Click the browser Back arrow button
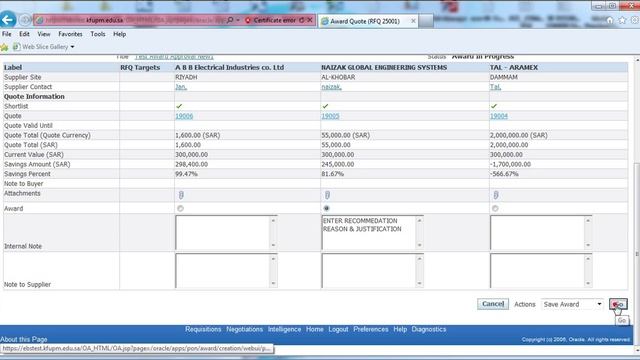The height and width of the screenshot is (360, 640). pyautogui.click(x=8, y=20)
